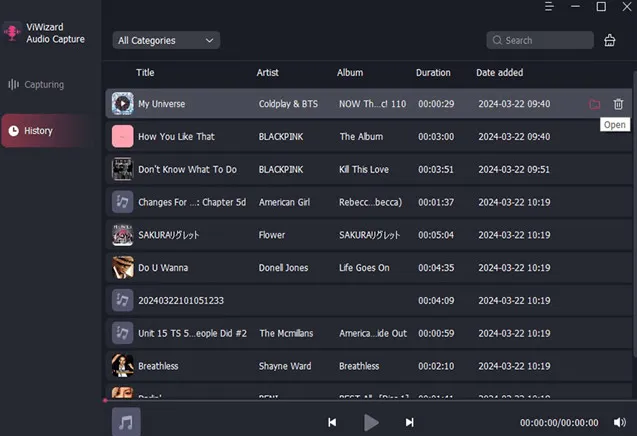
Task: Open the Capturing section
Action: pyautogui.click(x=37, y=85)
